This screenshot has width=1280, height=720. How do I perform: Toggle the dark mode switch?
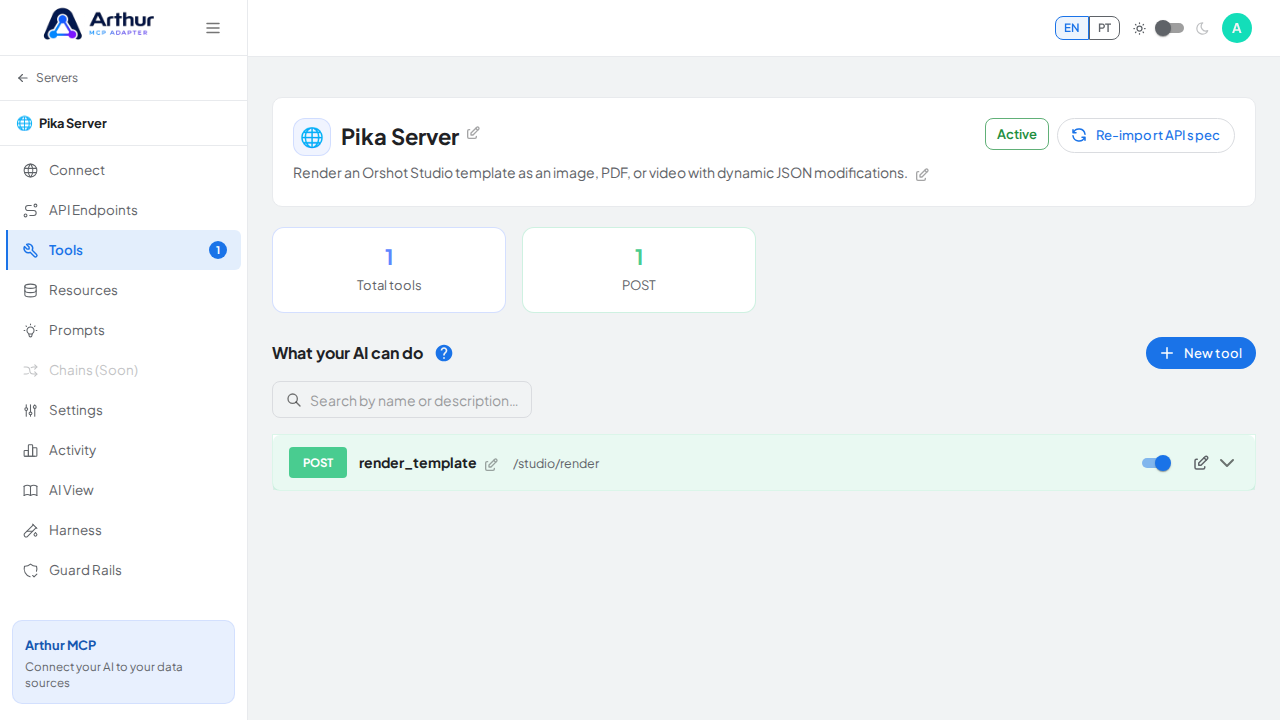point(1169,28)
